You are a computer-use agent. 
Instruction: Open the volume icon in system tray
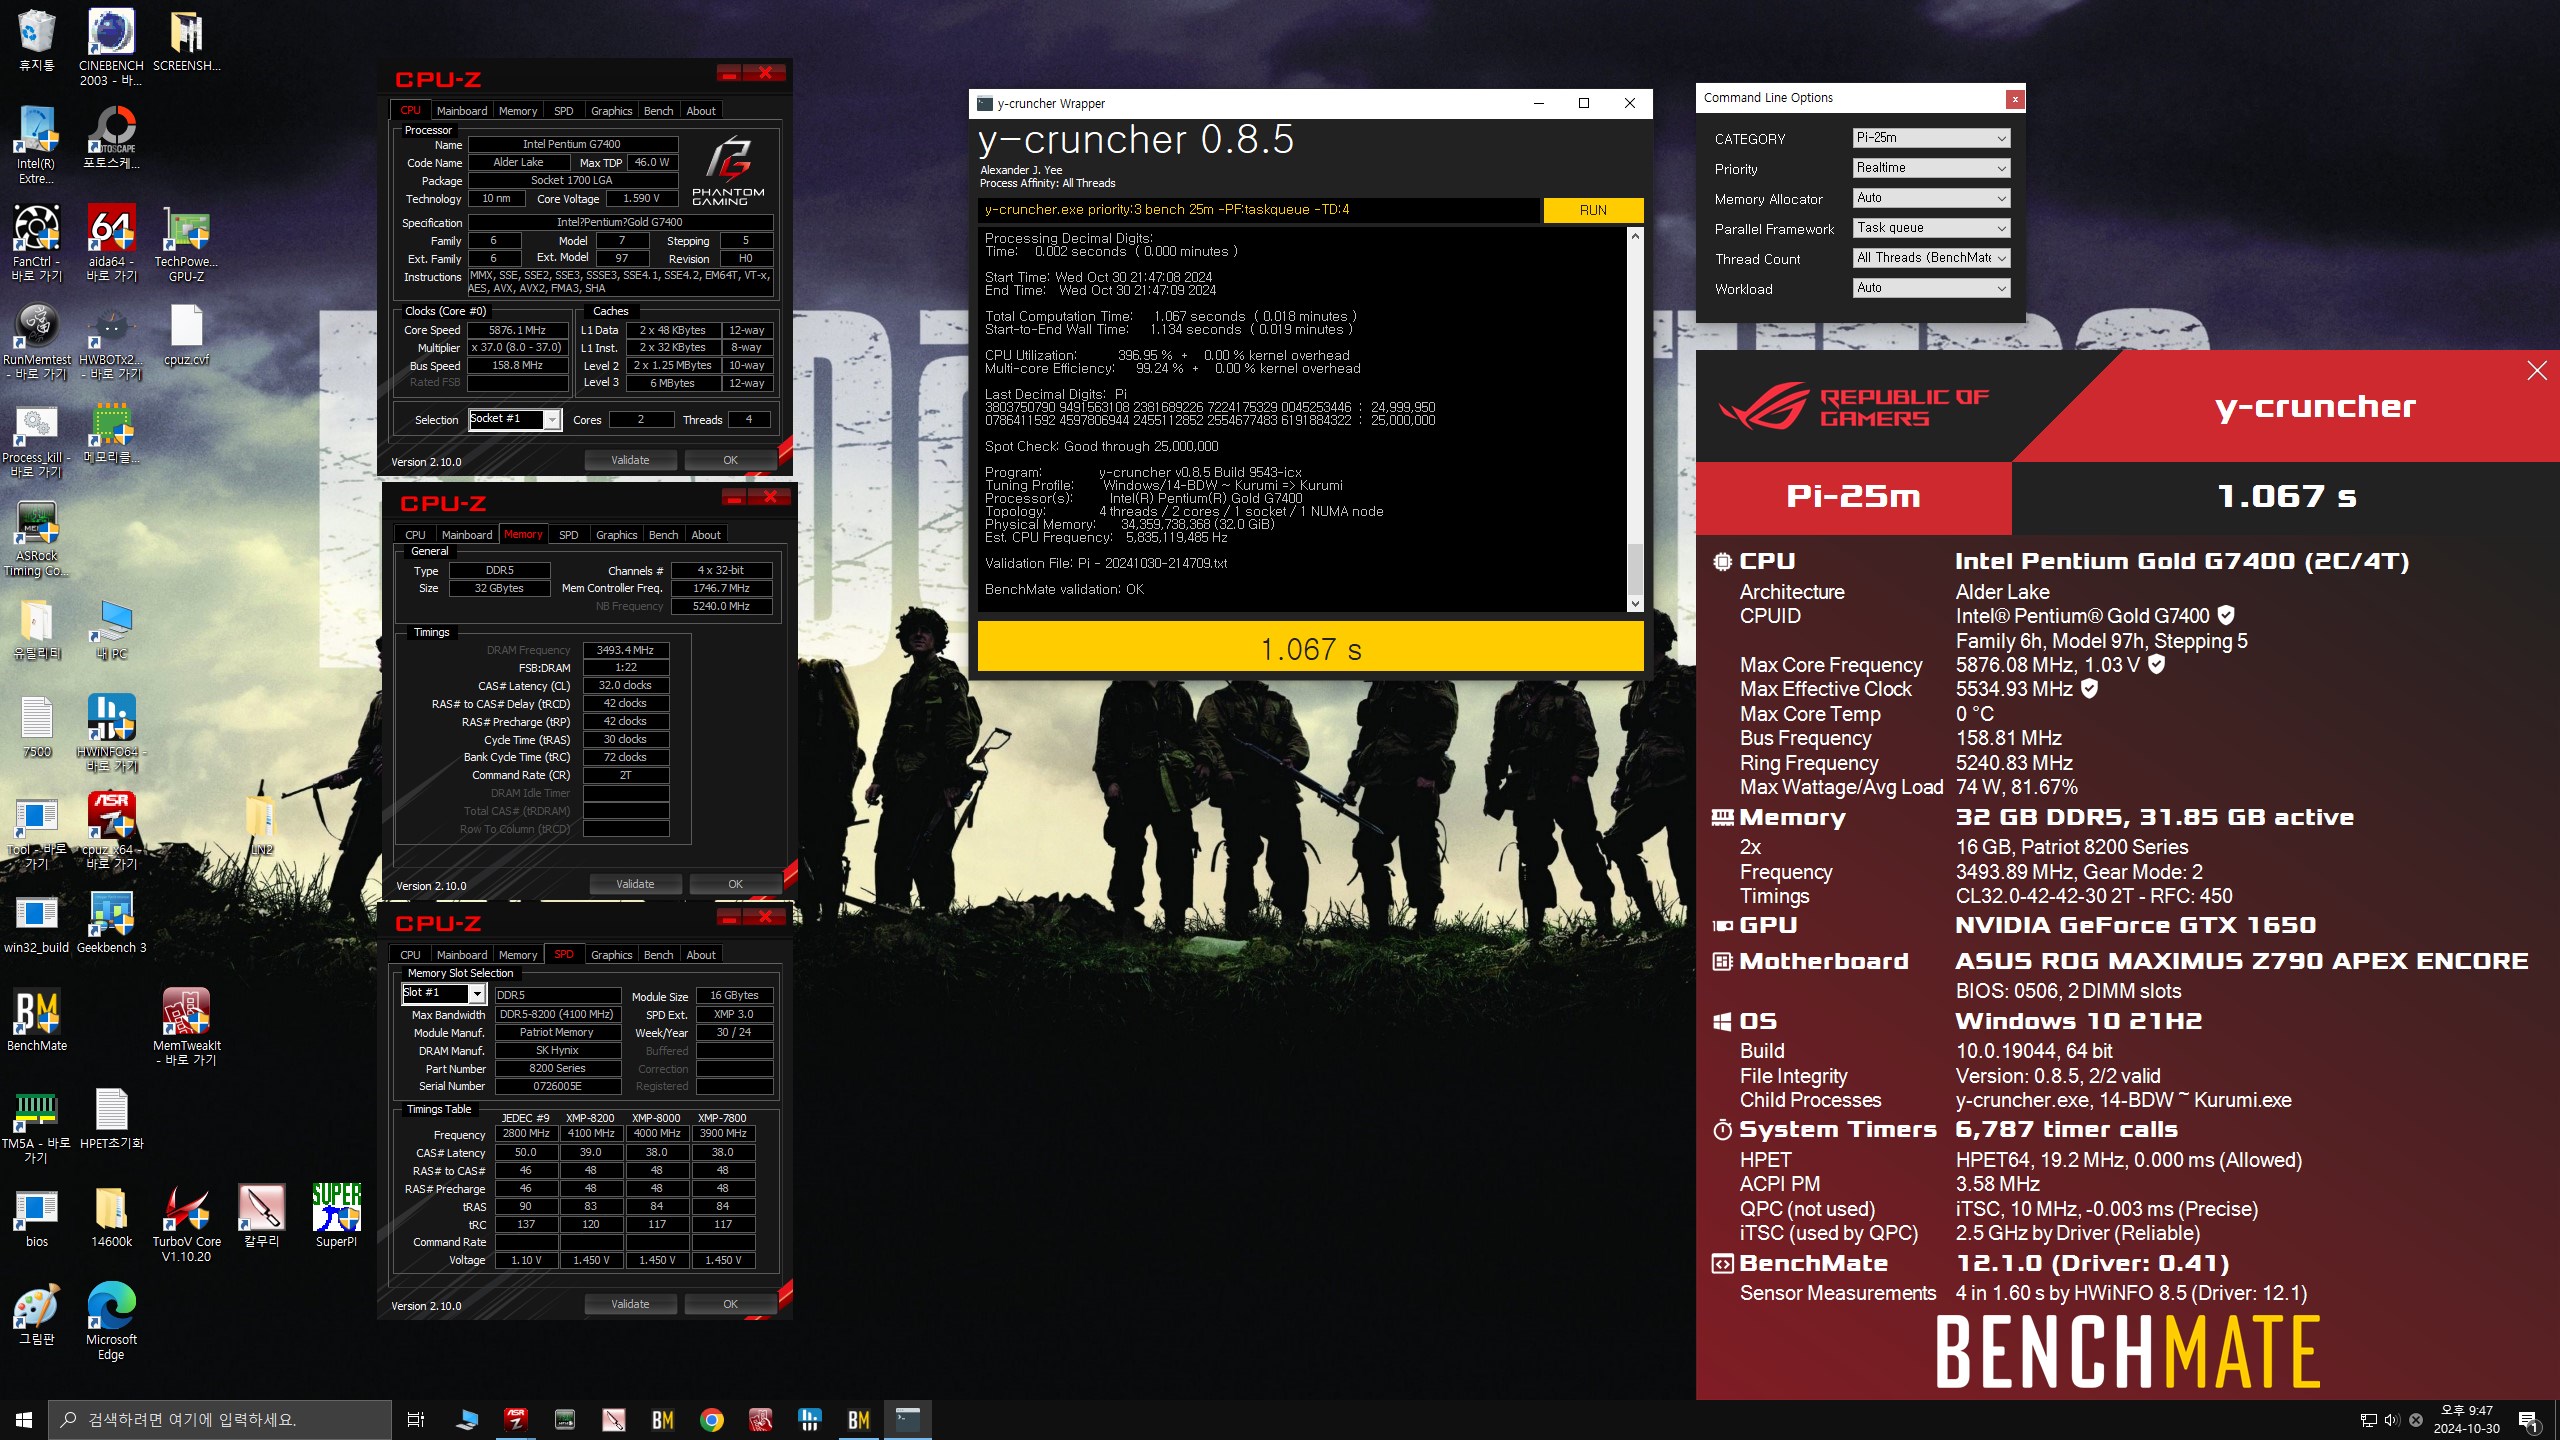[2391, 1420]
